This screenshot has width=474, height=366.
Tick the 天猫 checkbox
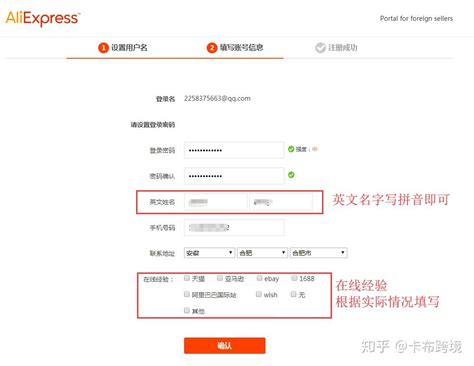(187, 278)
